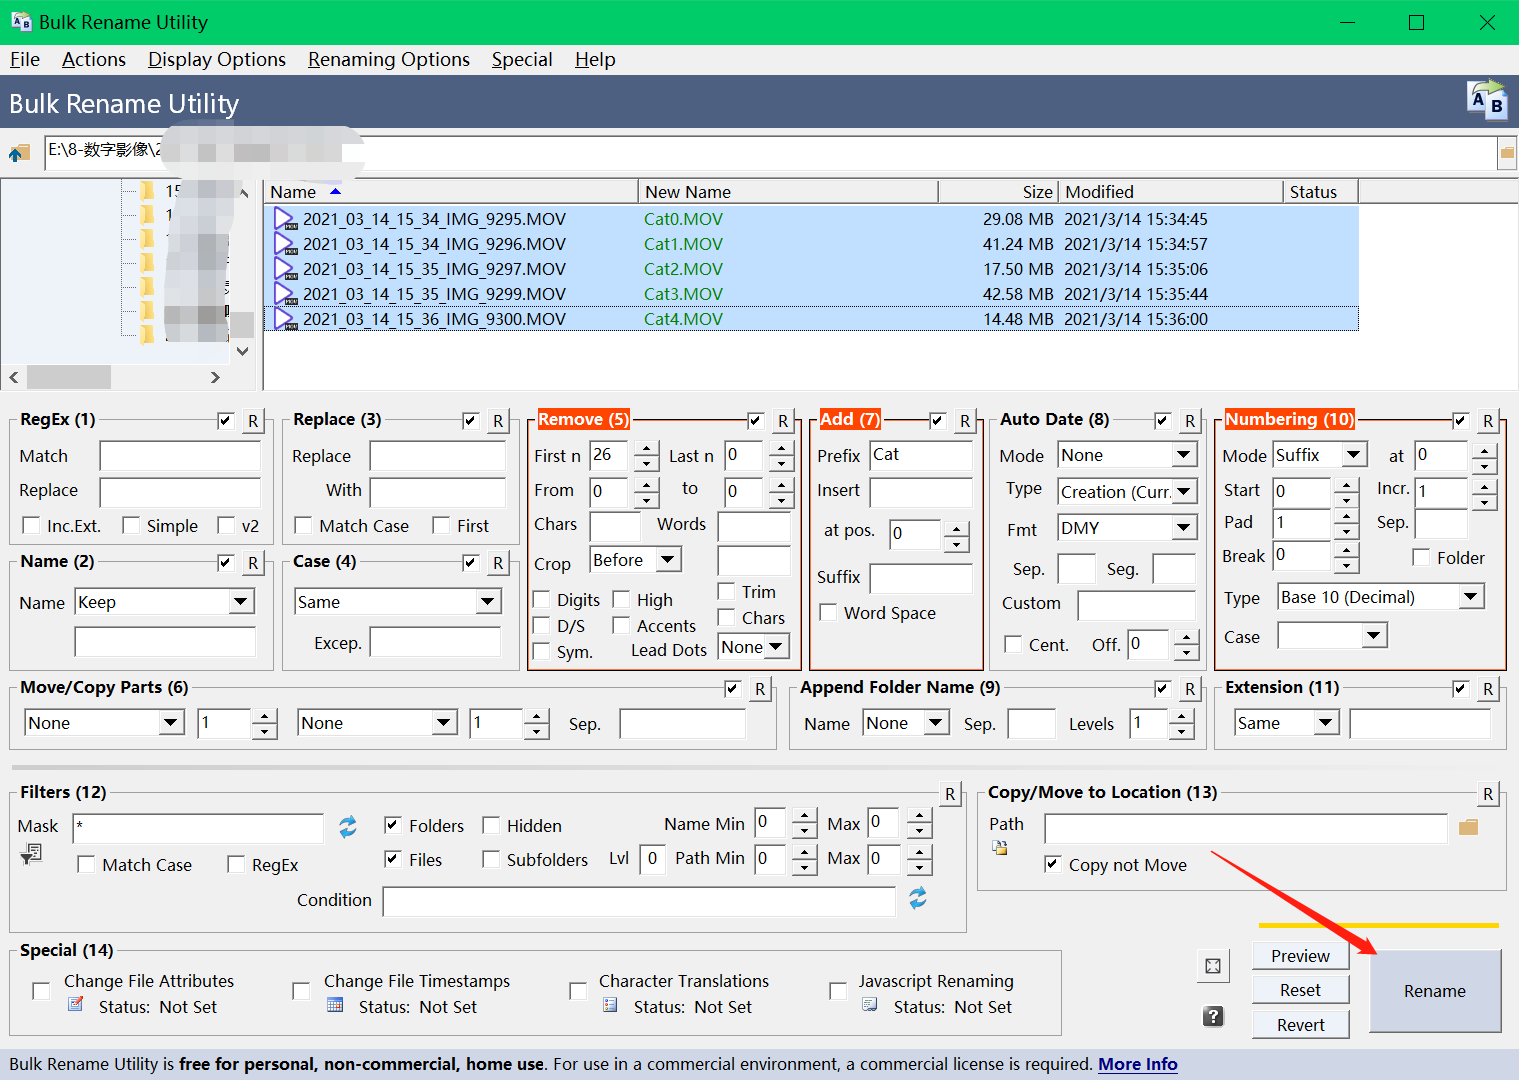
Task: Enable Trim checkbox in Remove
Action: [726, 592]
